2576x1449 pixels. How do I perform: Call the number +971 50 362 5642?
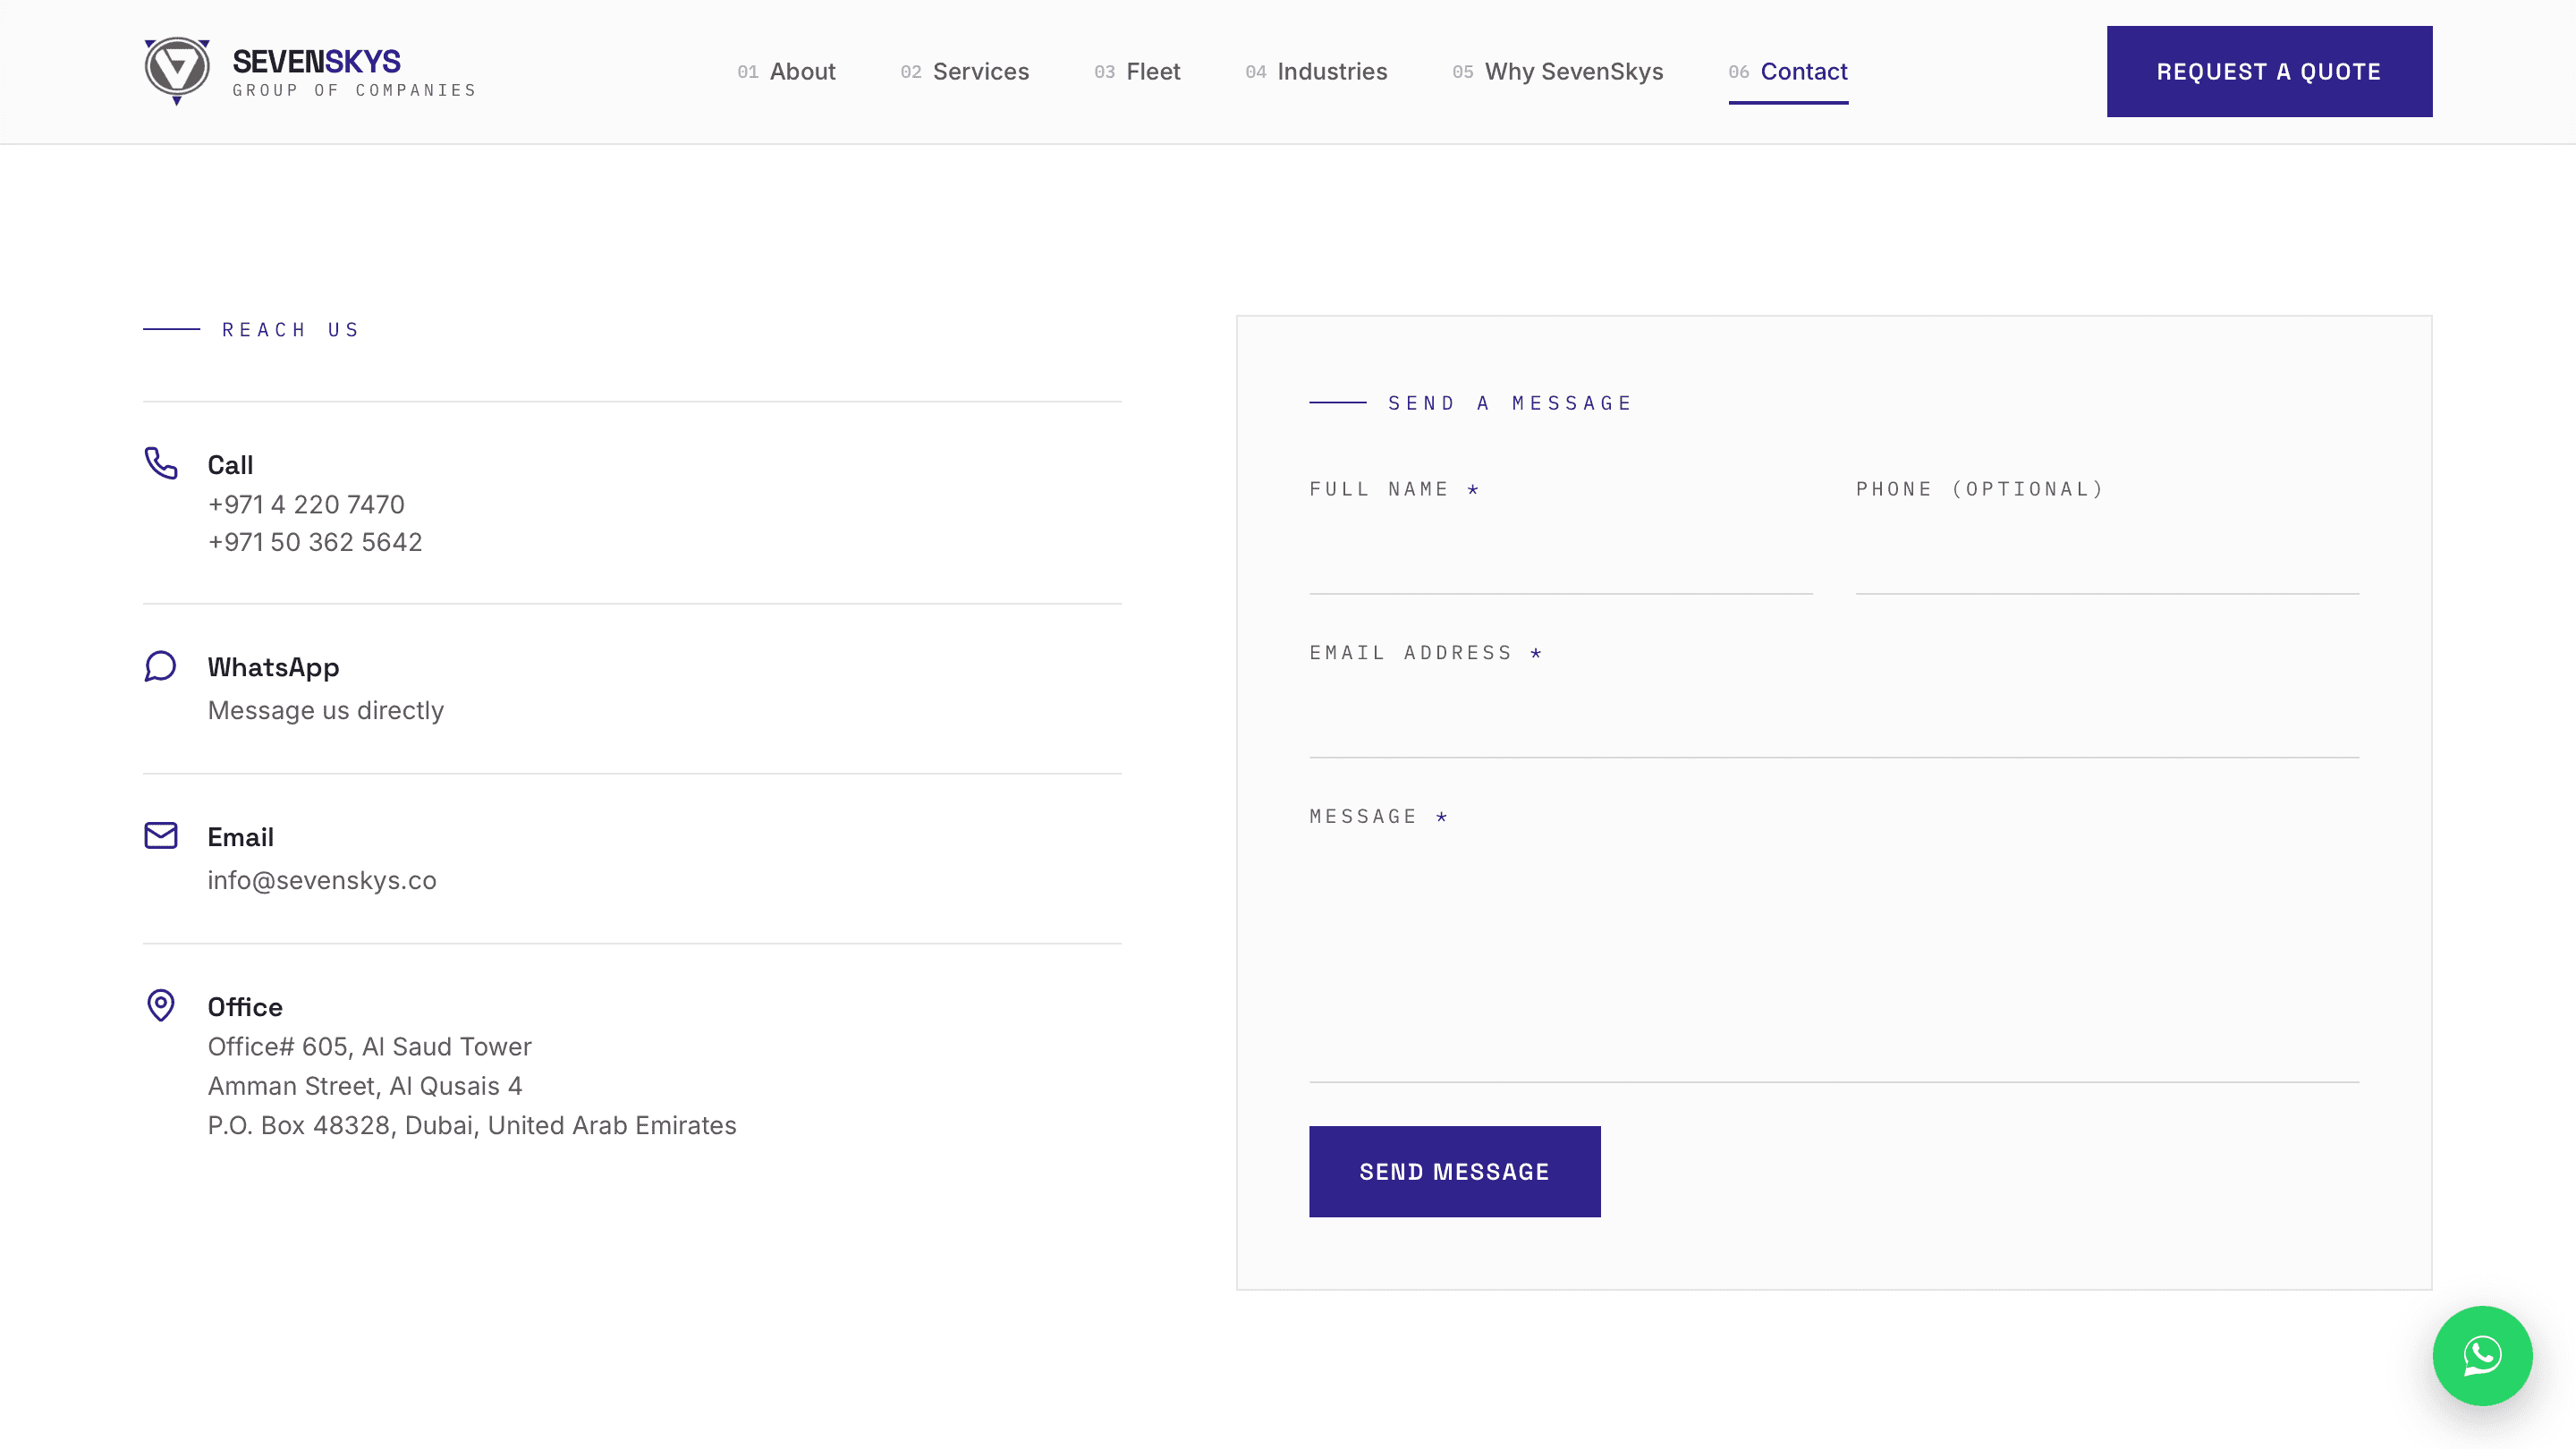[x=315, y=542]
